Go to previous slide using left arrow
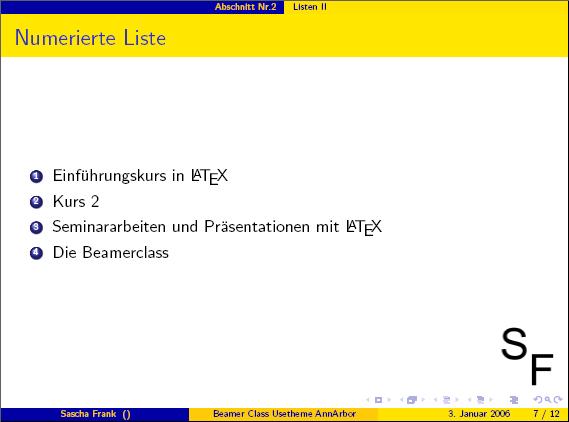The image size is (569, 422). [x=368, y=400]
